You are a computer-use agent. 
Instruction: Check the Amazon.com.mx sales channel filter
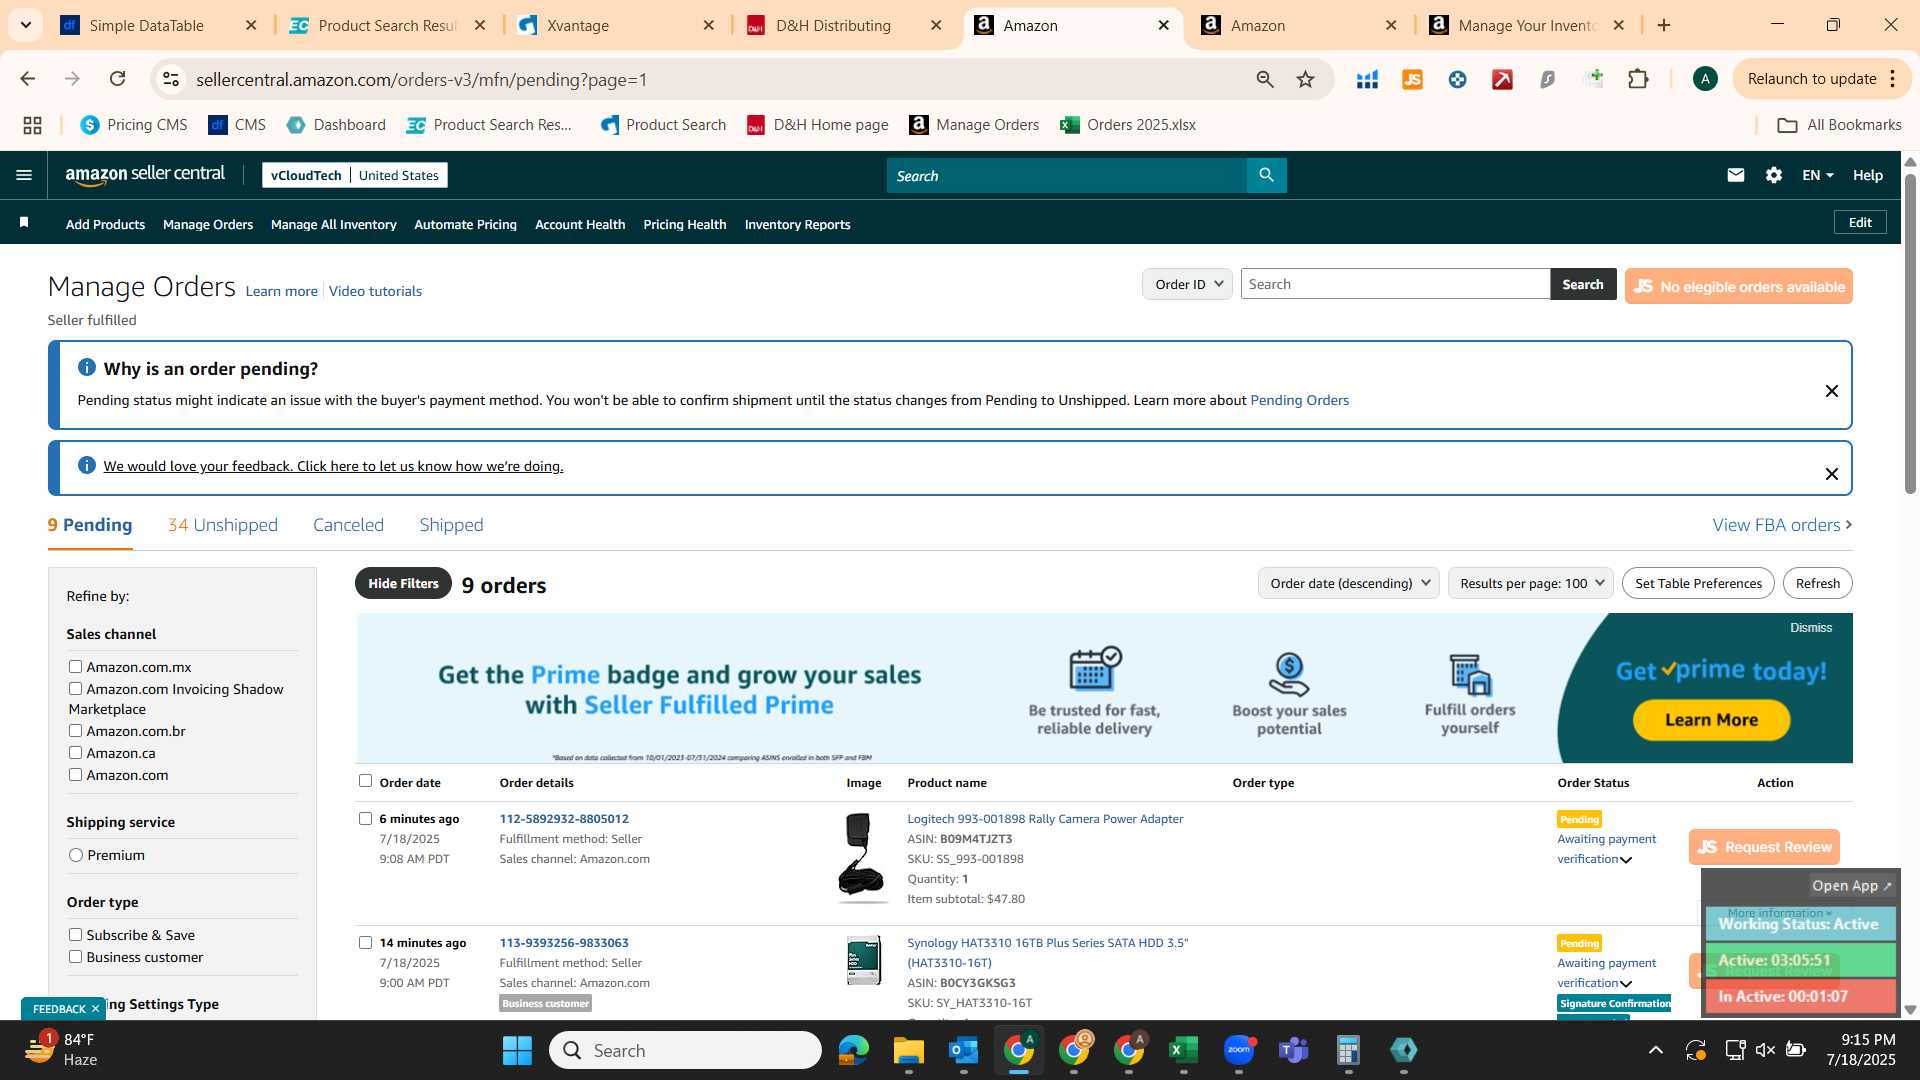point(75,666)
